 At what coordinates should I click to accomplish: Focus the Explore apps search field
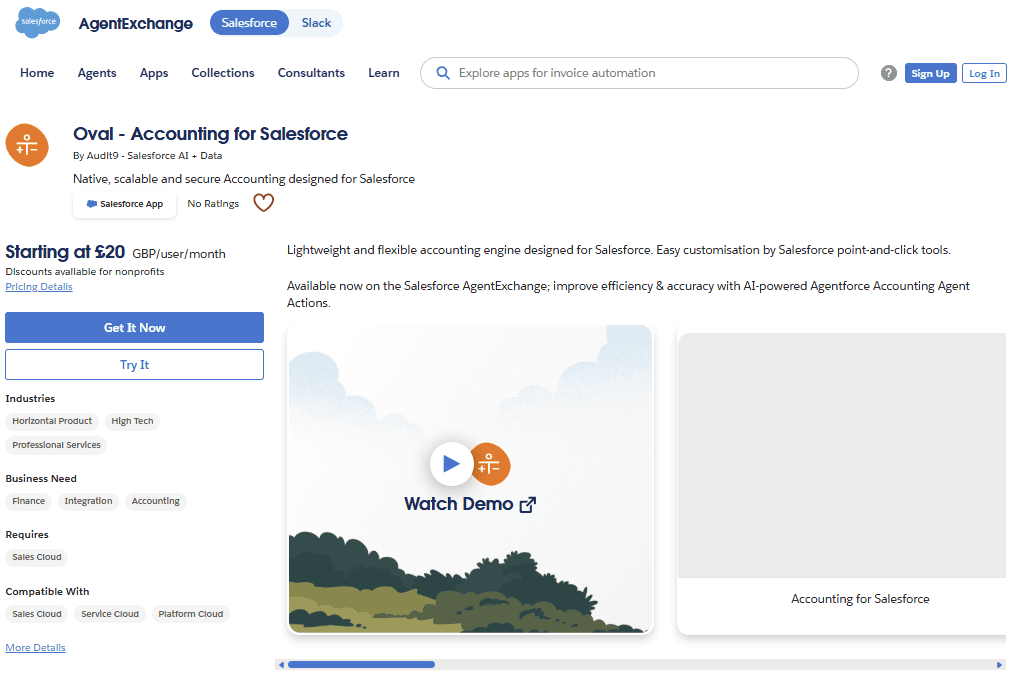click(x=639, y=73)
